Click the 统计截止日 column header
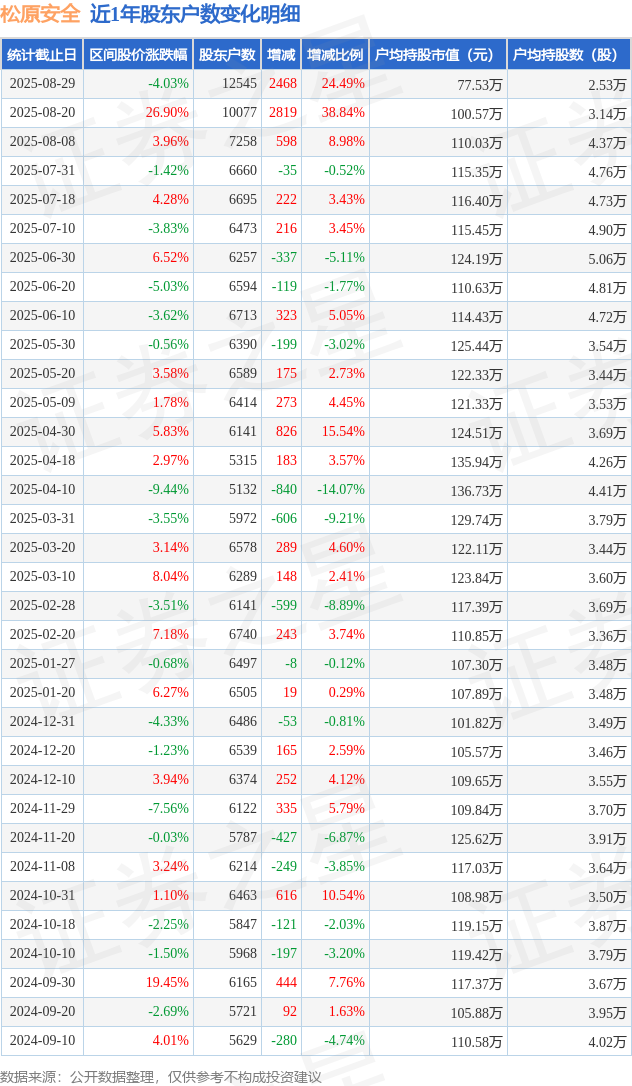632x1086 pixels. point(42,55)
